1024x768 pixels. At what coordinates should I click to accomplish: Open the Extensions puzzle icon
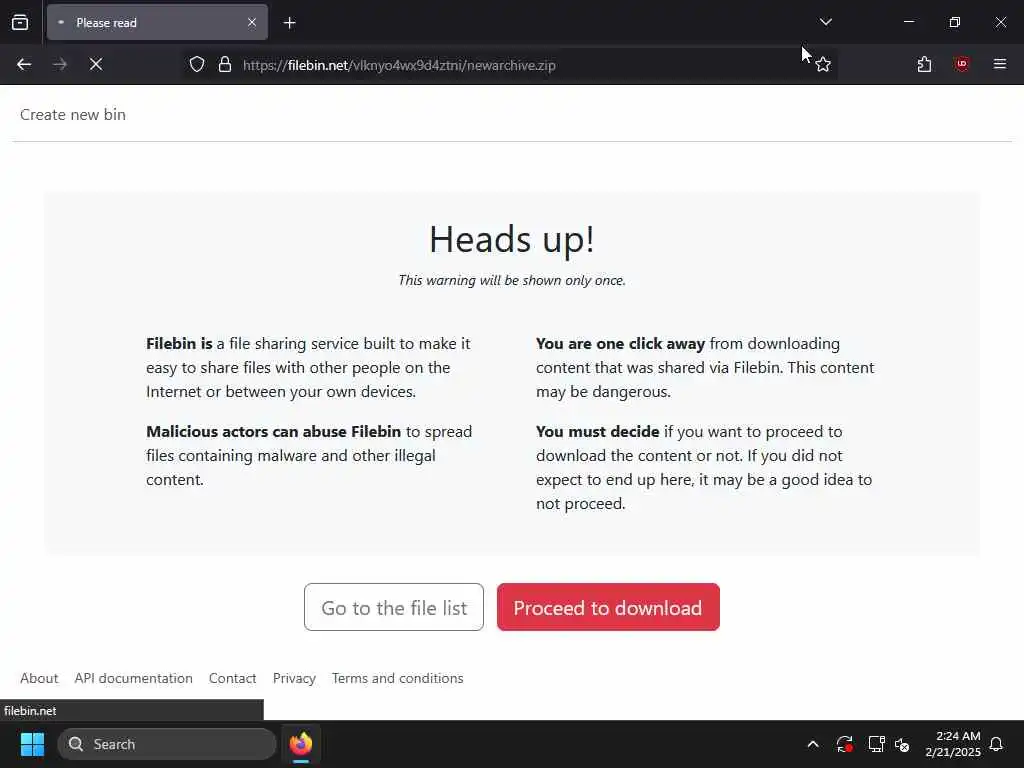[924, 64]
